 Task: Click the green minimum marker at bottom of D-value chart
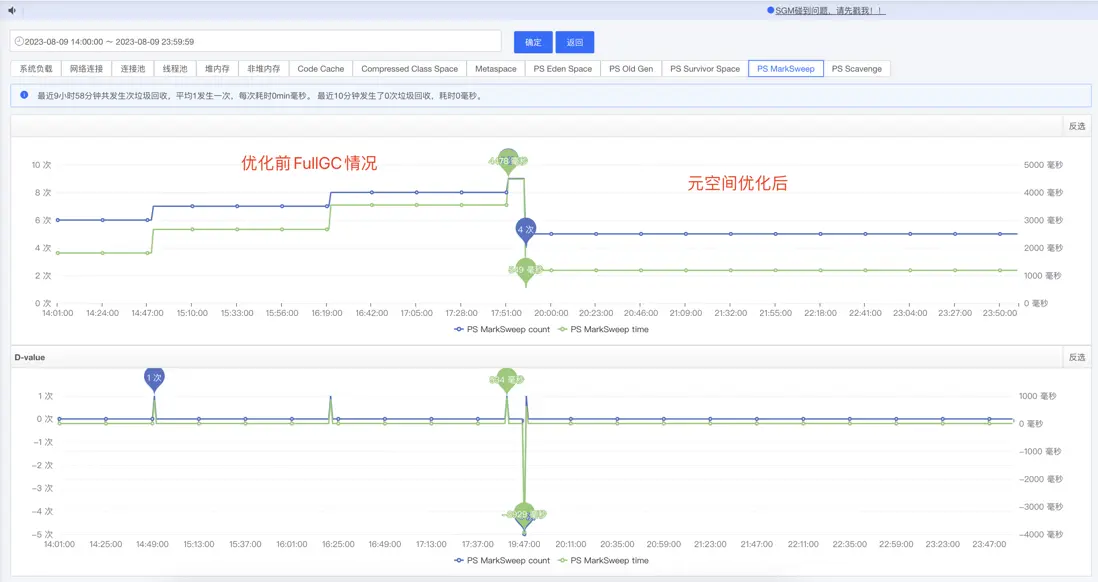(524, 514)
